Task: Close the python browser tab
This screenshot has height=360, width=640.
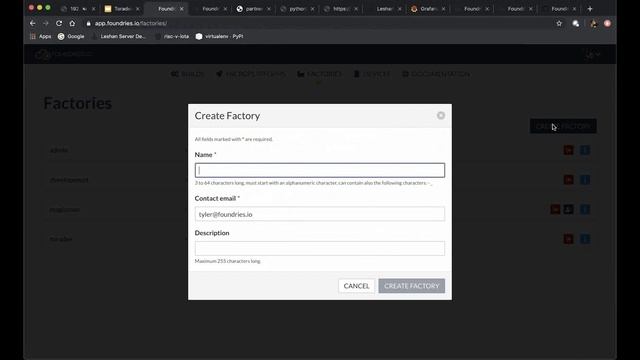Action: pos(313,9)
